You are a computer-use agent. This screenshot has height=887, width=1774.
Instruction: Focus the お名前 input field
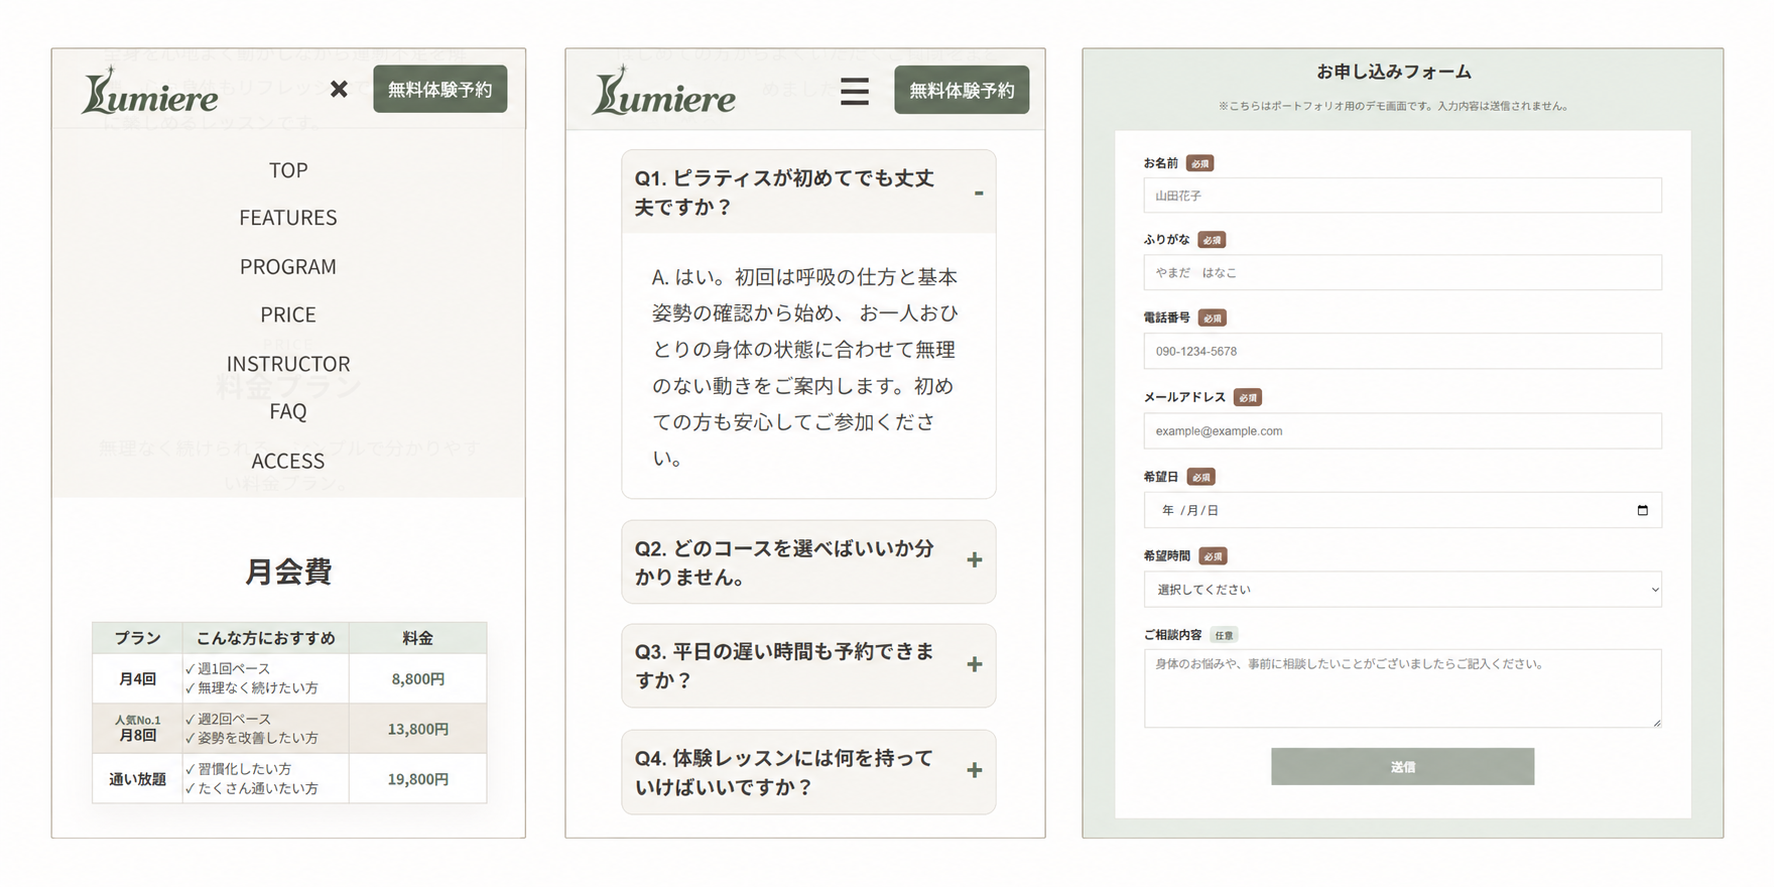click(1402, 195)
